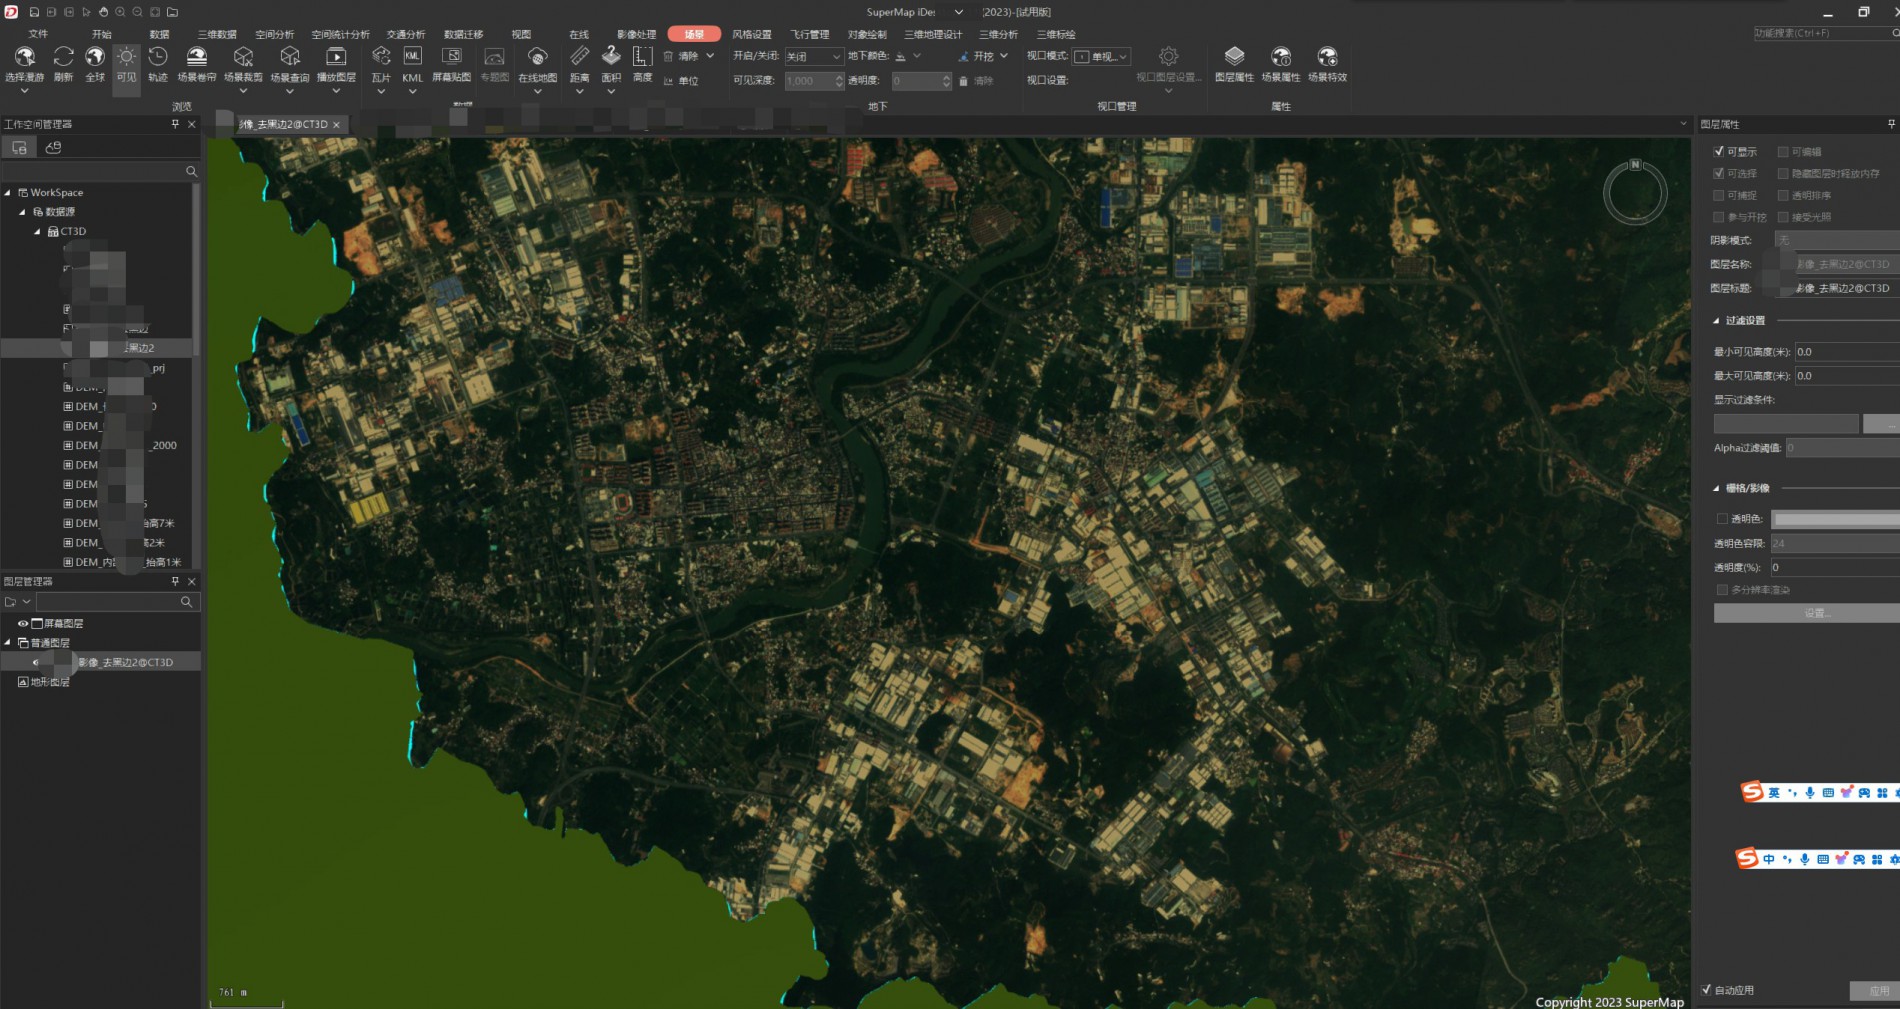Switch to the 三维数据 ribbon tab

pos(217,34)
